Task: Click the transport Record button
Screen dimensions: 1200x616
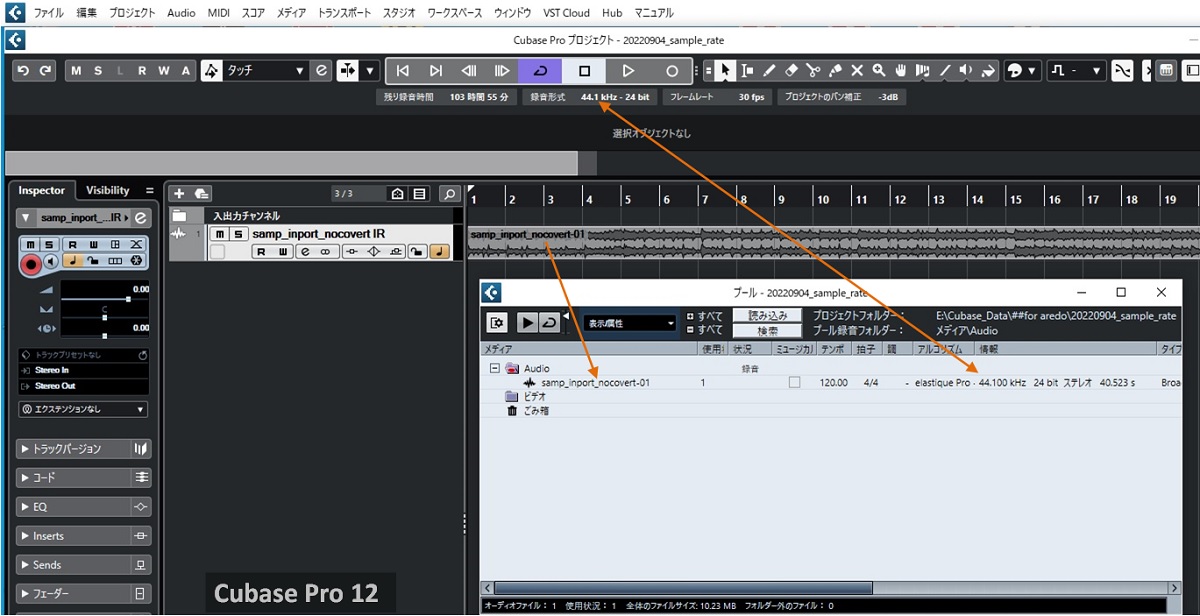Action: [672, 71]
